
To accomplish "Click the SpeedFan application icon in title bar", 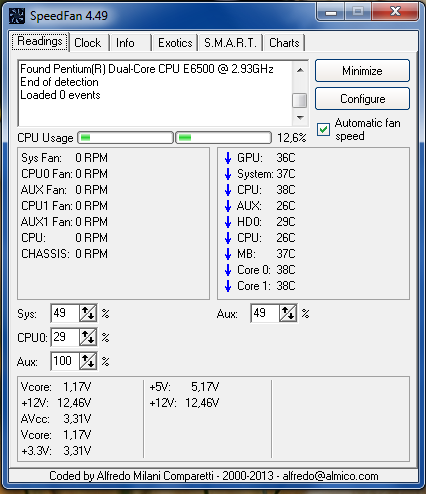I will coord(17,16).
